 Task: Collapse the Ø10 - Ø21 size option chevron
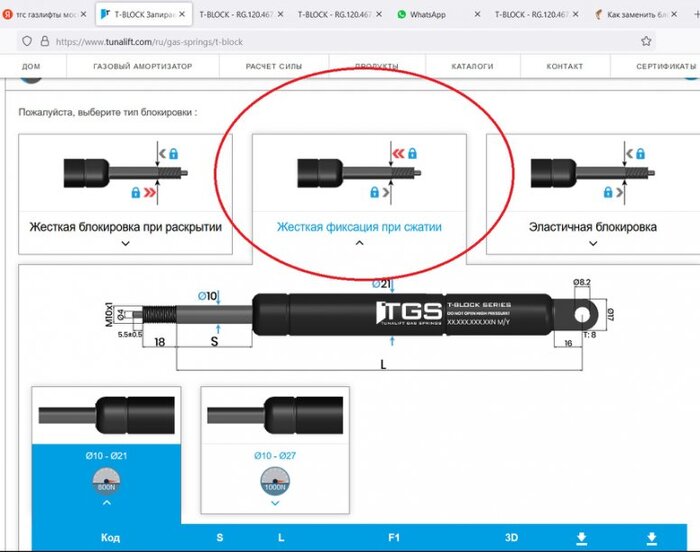coord(106,503)
